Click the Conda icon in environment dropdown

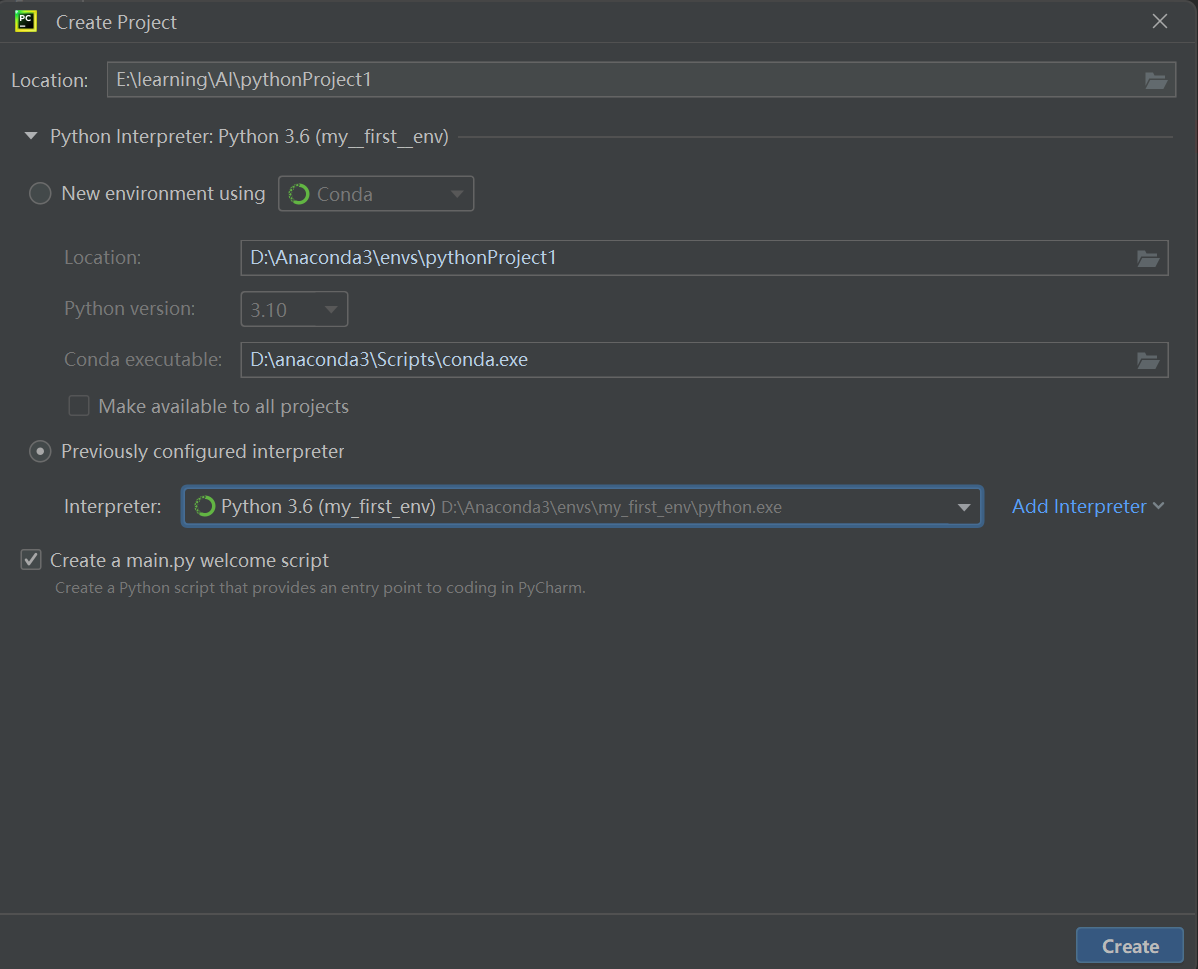(x=299, y=194)
